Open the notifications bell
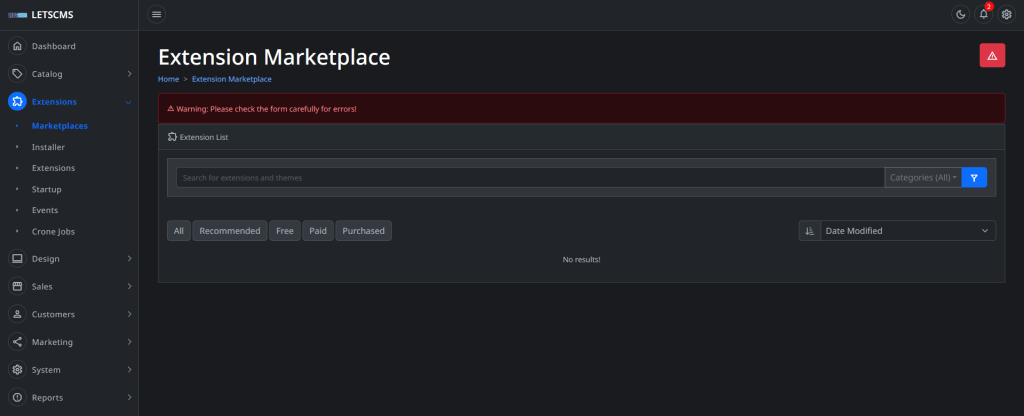Image resolution: width=1024 pixels, height=416 pixels. point(984,14)
